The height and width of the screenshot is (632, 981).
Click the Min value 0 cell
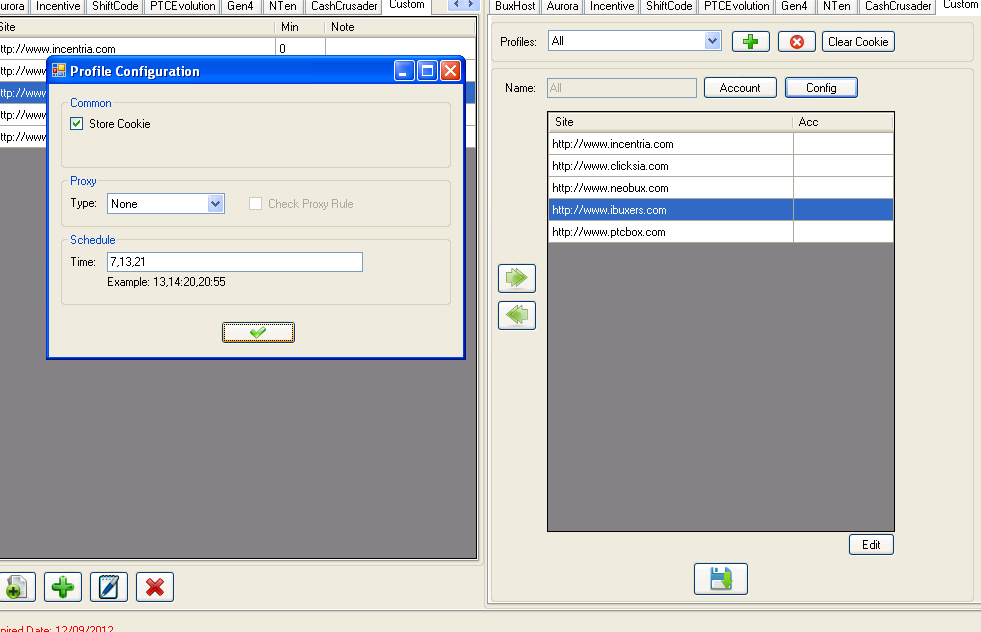(x=300, y=48)
